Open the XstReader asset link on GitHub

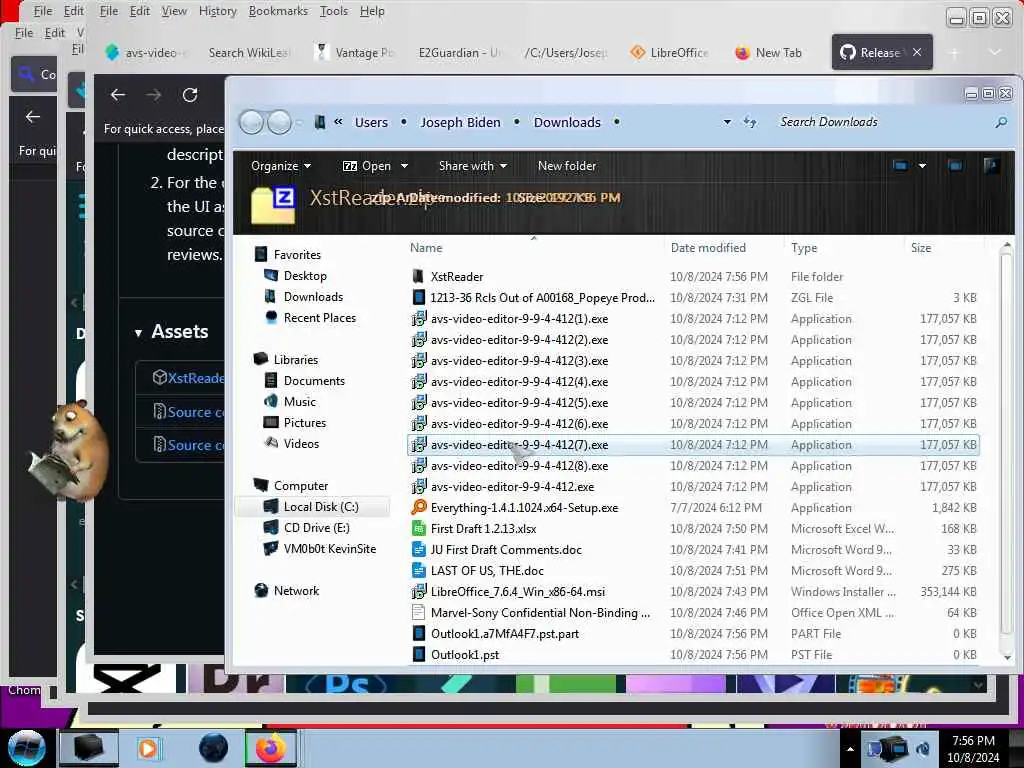tap(195, 378)
